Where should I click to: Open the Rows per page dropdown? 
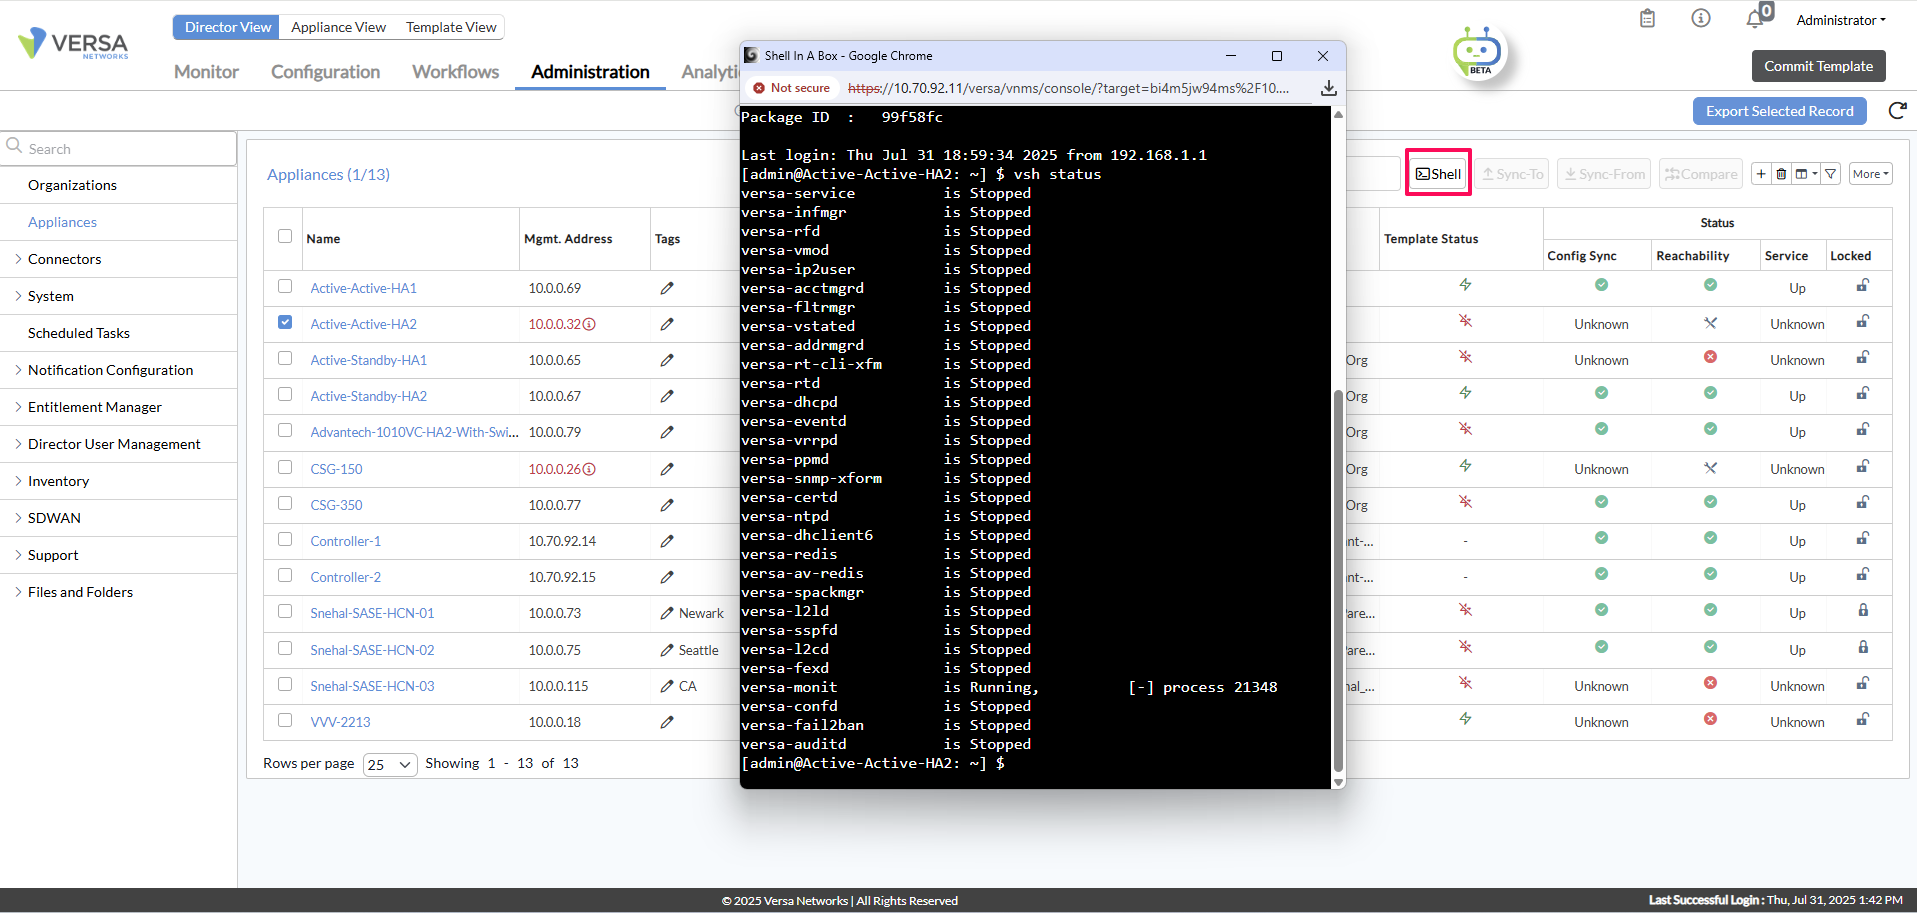(x=390, y=764)
